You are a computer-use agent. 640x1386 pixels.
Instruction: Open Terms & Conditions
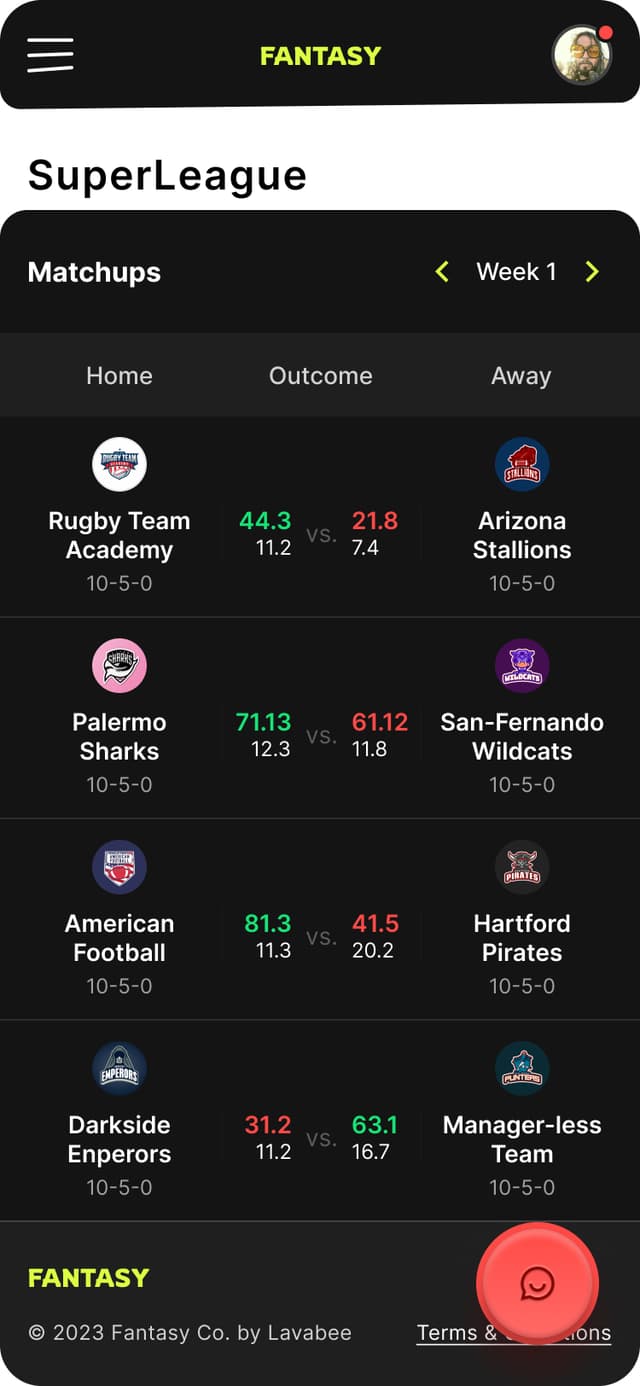pos(513,1332)
